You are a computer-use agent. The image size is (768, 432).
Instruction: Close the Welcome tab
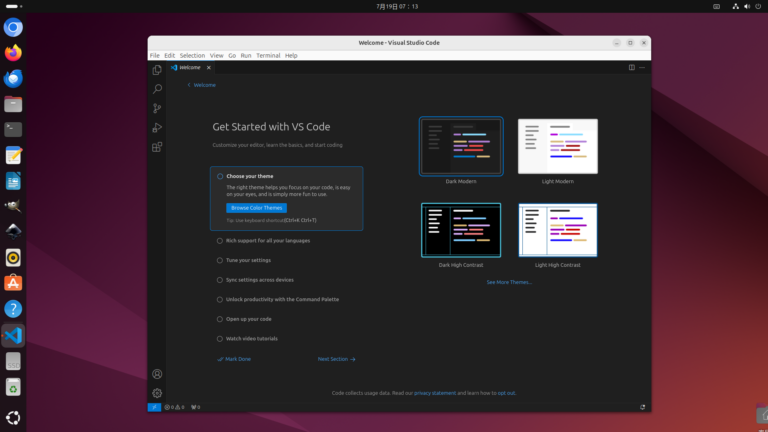pyautogui.click(x=209, y=68)
